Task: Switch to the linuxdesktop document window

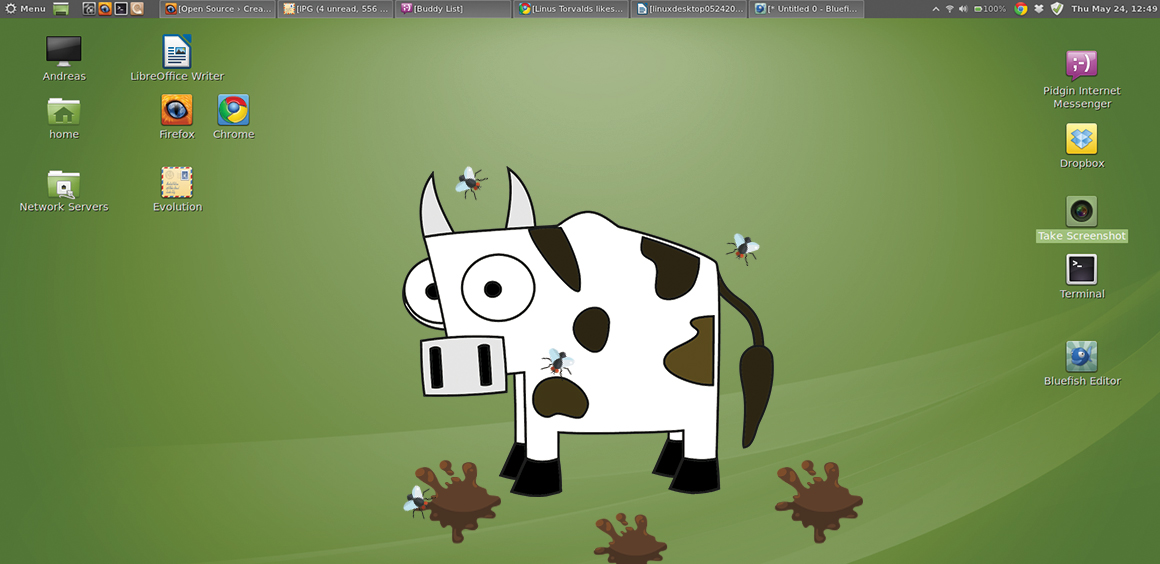Action: pyautogui.click(x=689, y=9)
